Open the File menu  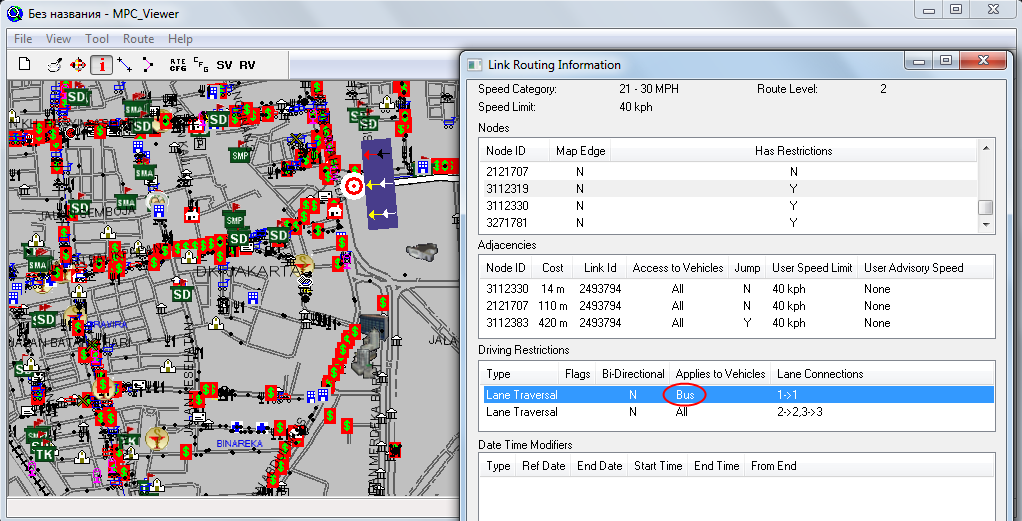tap(23, 39)
